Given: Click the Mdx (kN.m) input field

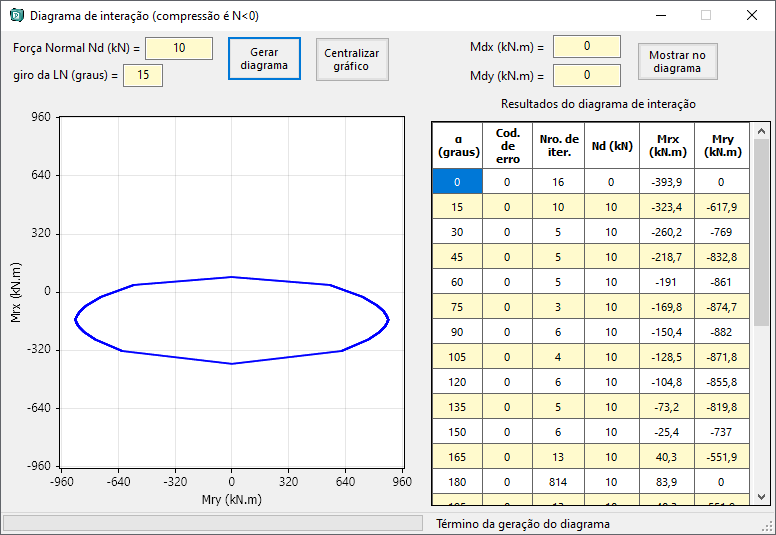Looking at the screenshot, I should point(586,47).
